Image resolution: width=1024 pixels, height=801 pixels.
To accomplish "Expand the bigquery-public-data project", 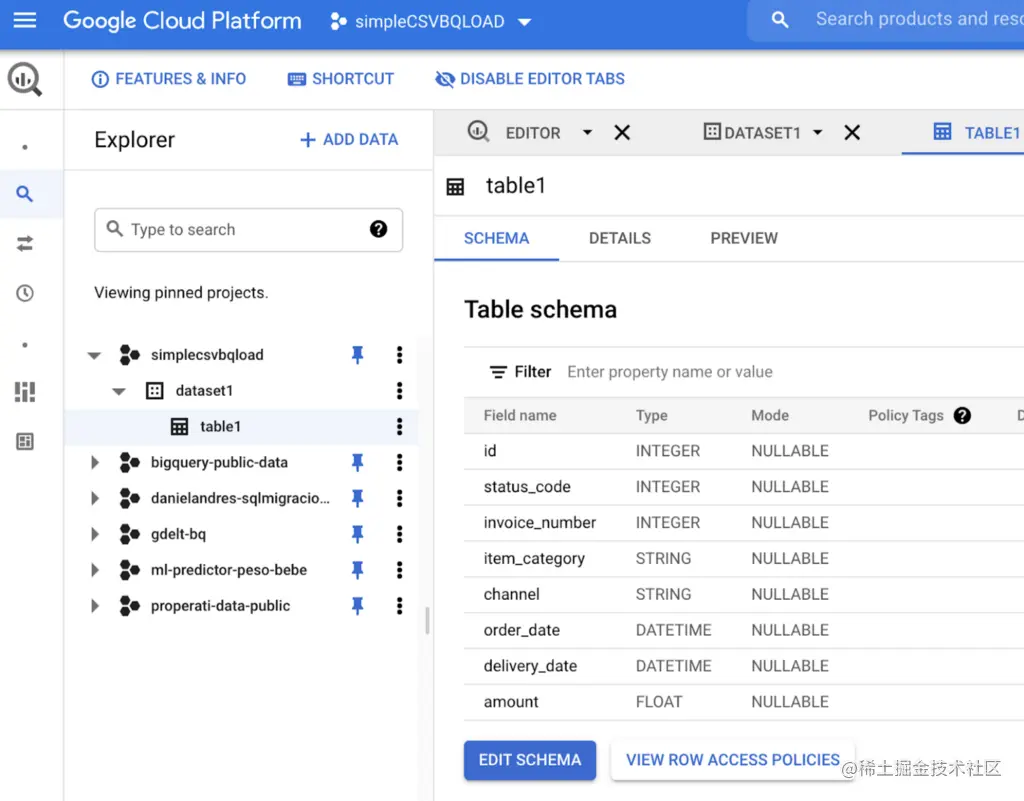I will coord(95,462).
